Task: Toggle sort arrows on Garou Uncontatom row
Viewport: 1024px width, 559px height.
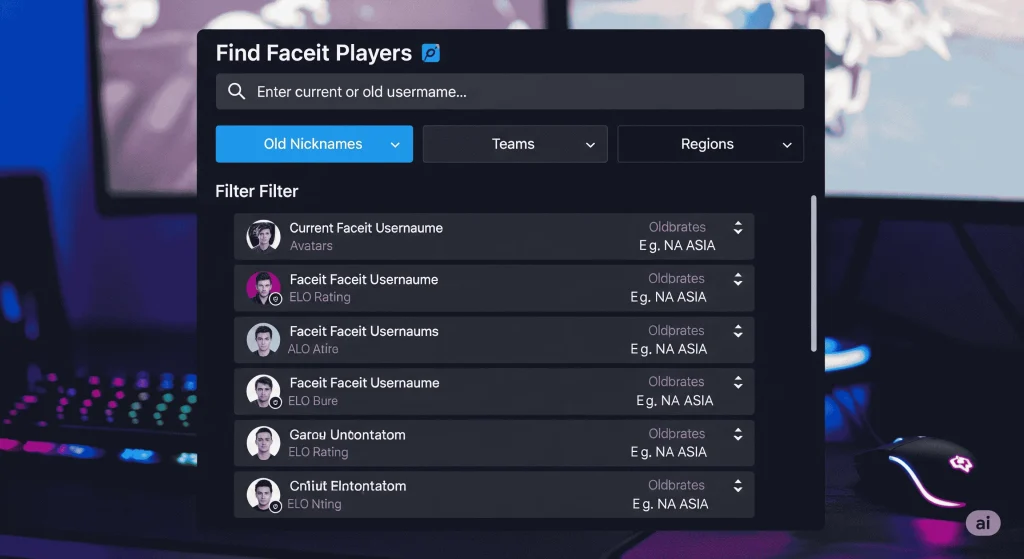Action: point(738,434)
